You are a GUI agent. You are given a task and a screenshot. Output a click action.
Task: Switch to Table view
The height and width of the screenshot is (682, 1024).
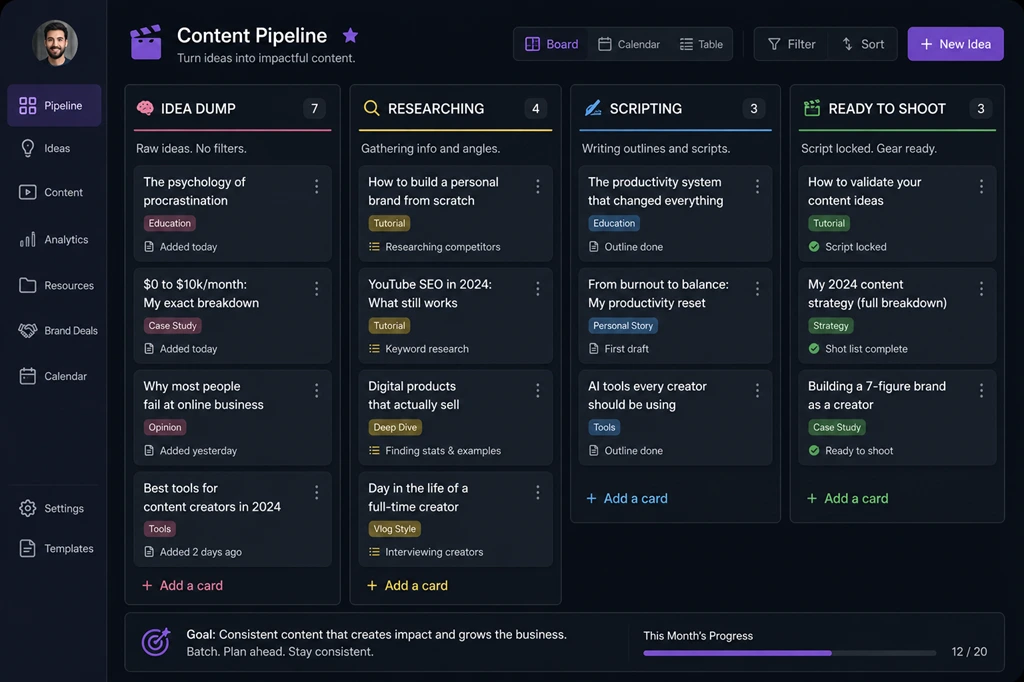701,44
